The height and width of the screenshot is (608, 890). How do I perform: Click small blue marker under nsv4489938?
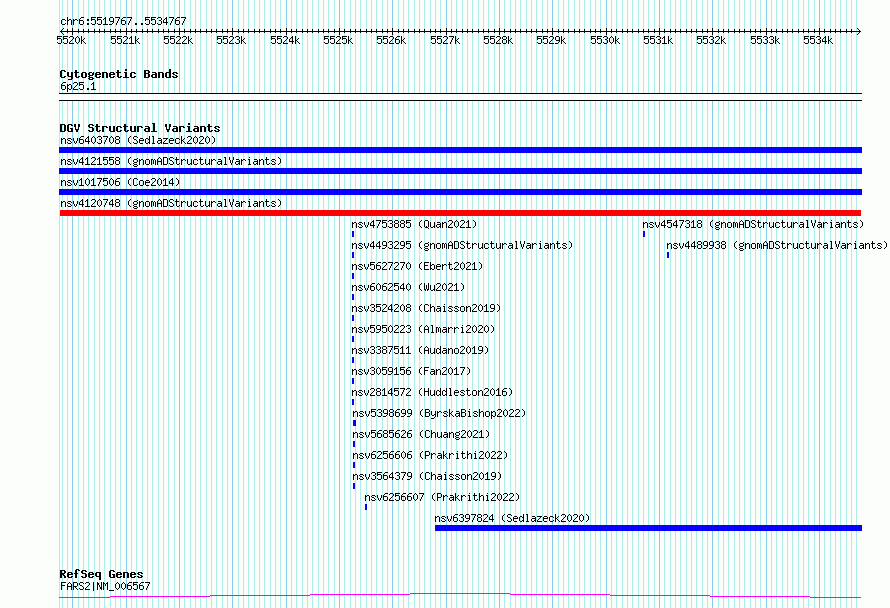(x=668, y=255)
